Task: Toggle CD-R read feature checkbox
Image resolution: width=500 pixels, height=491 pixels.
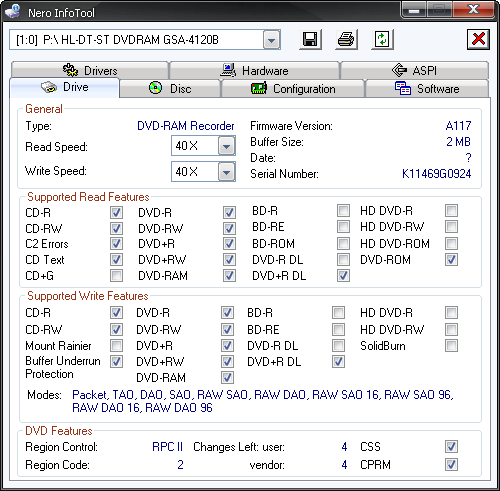Action: [x=116, y=212]
